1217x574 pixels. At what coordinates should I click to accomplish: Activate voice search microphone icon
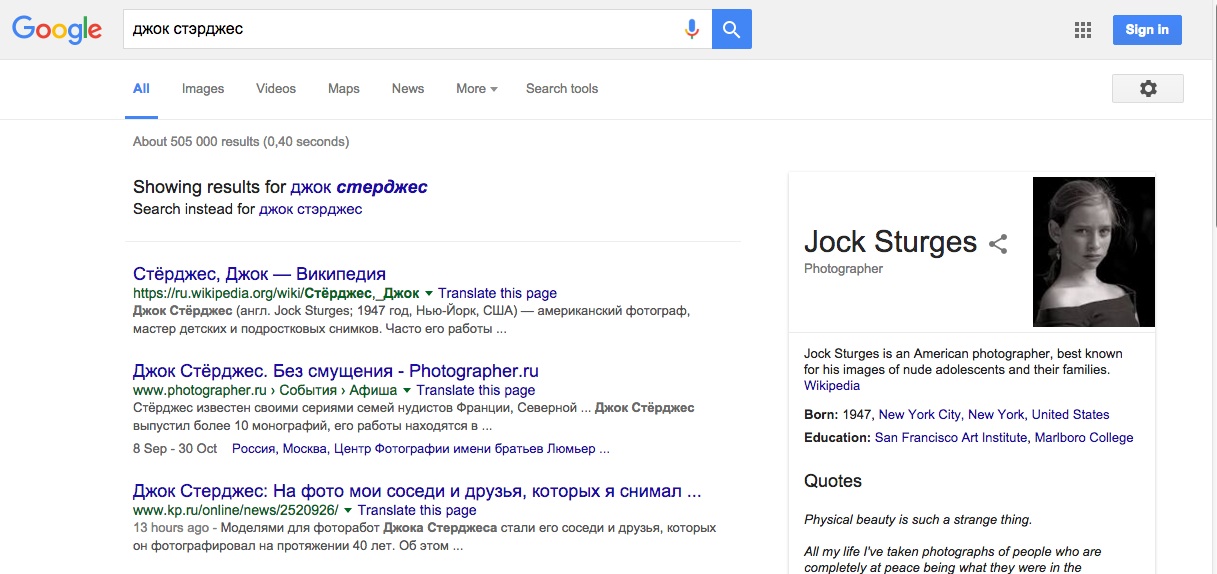point(691,29)
